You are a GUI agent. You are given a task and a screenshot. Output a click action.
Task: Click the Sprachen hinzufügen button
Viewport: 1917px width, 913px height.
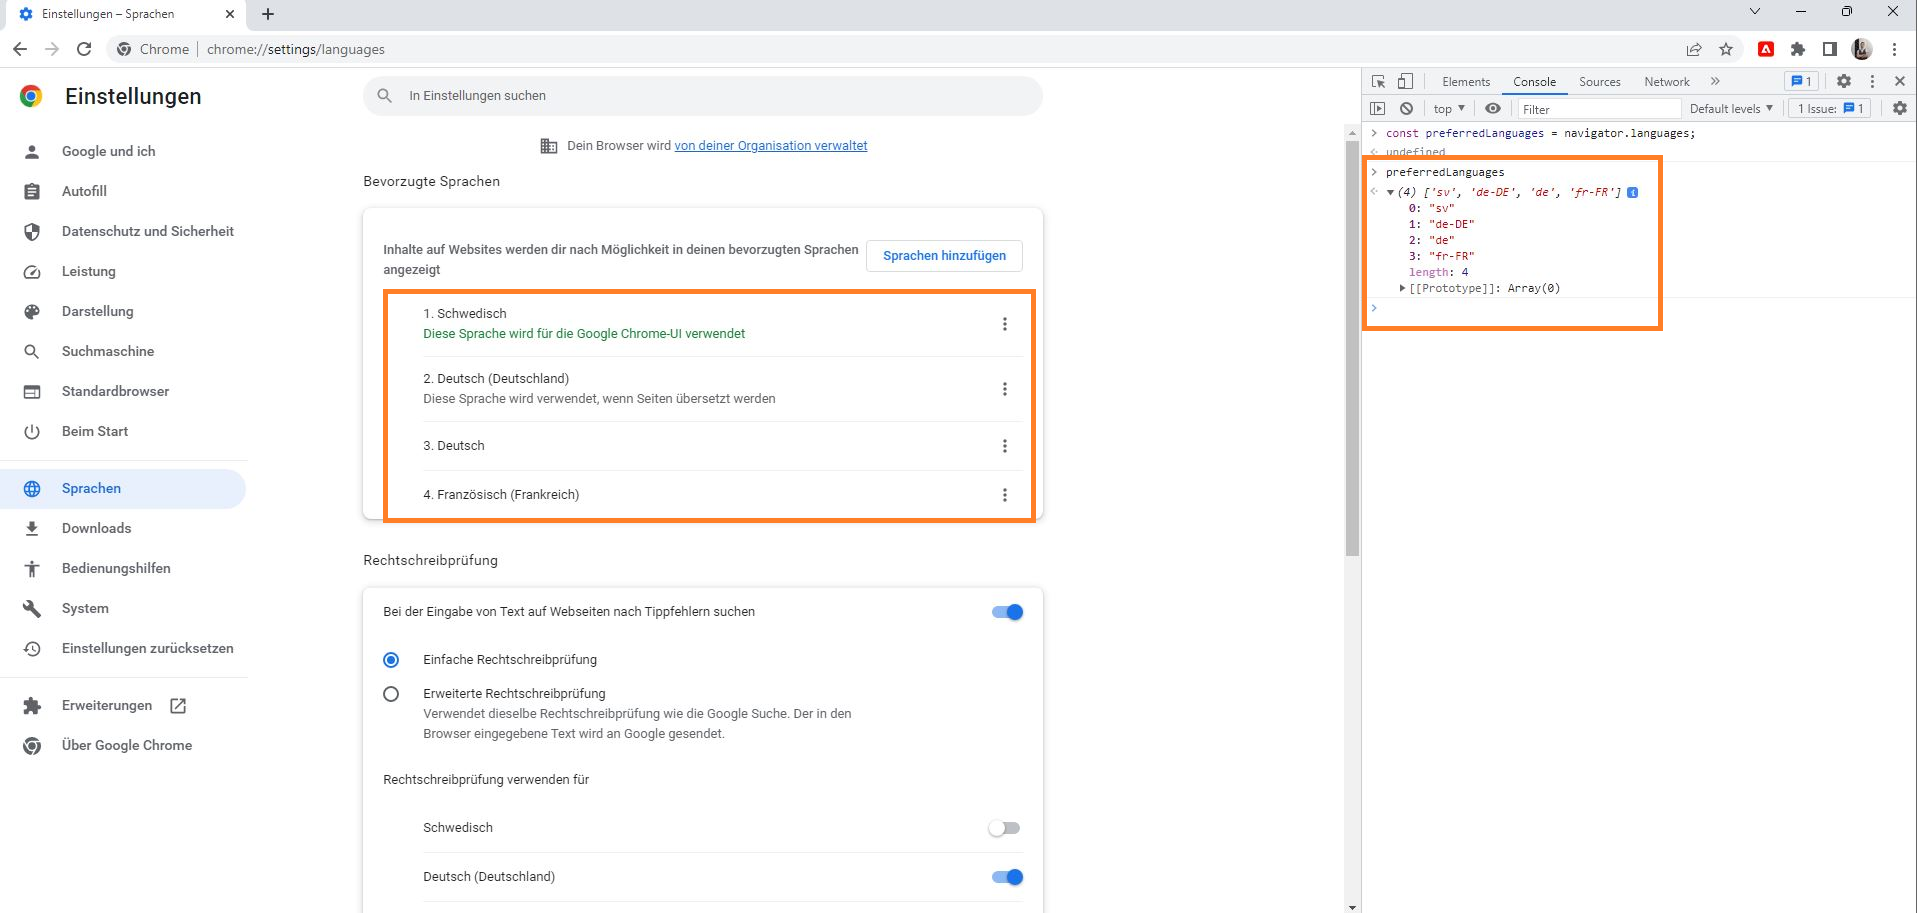tap(943, 255)
